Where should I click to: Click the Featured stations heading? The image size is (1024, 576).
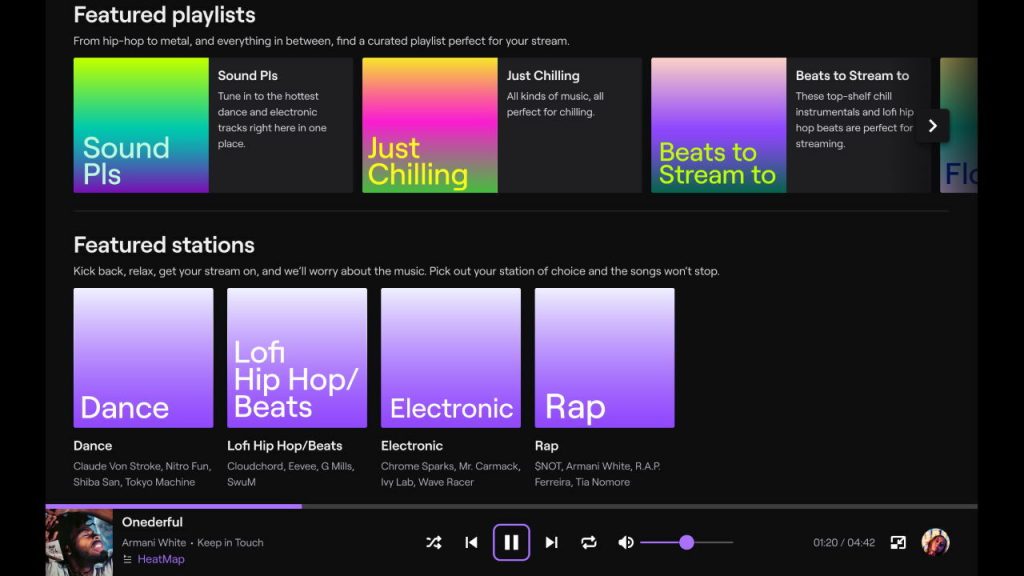pyautogui.click(x=164, y=245)
